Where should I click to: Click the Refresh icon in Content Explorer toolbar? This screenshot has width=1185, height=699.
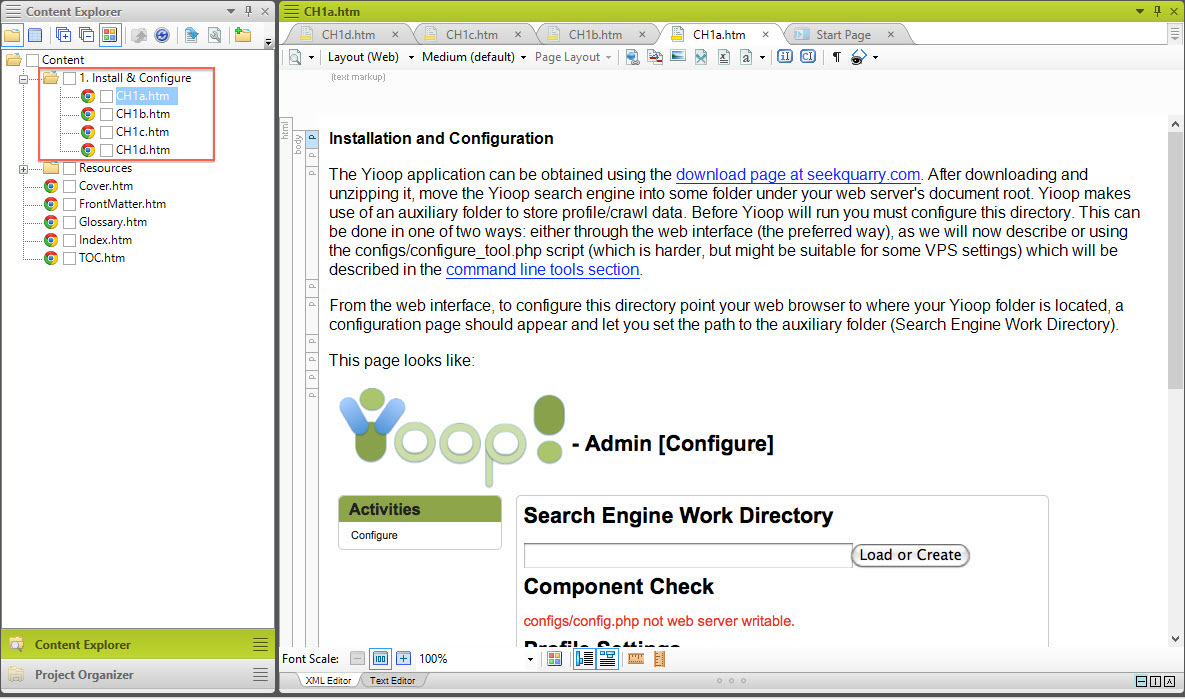161,35
